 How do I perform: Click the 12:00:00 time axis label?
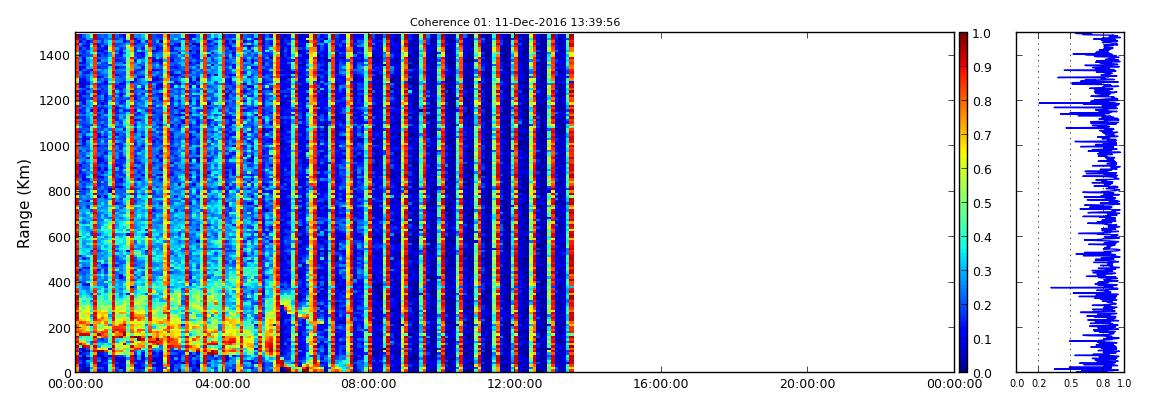(x=514, y=384)
